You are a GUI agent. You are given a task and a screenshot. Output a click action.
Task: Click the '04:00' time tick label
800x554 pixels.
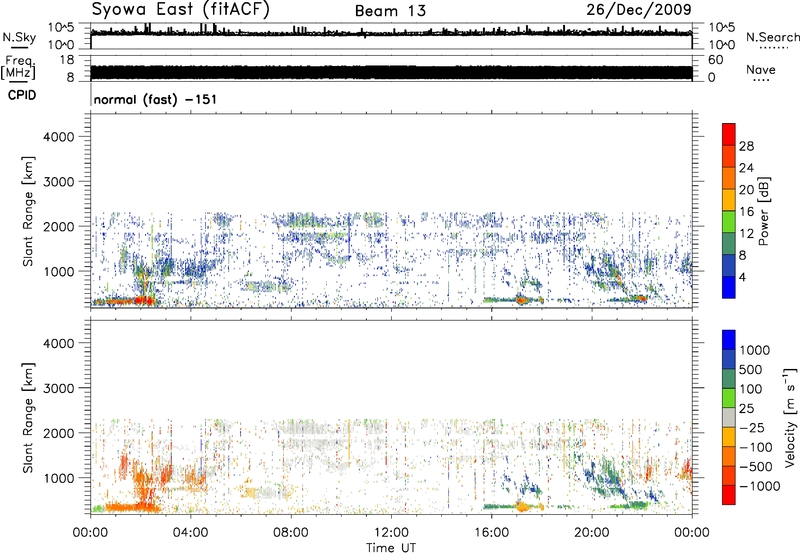190,533
